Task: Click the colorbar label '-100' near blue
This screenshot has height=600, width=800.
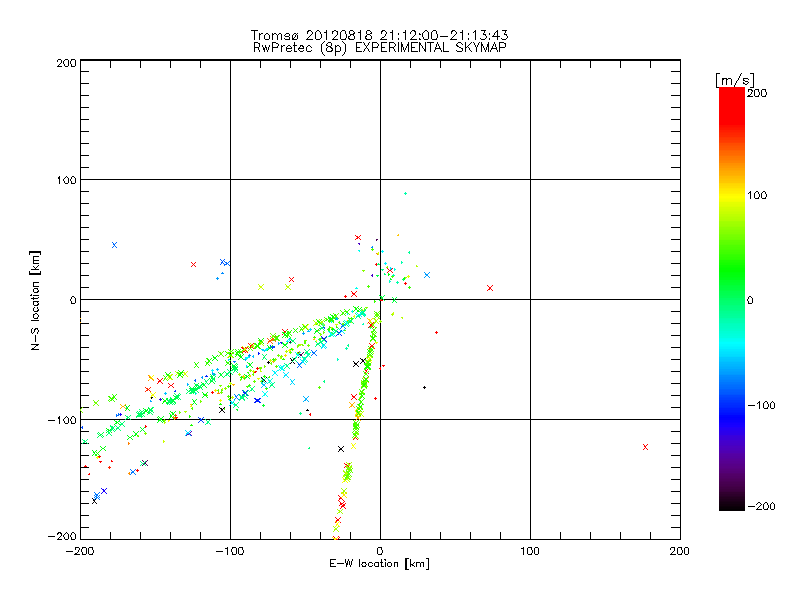Action: pyautogui.click(x=762, y=406)
